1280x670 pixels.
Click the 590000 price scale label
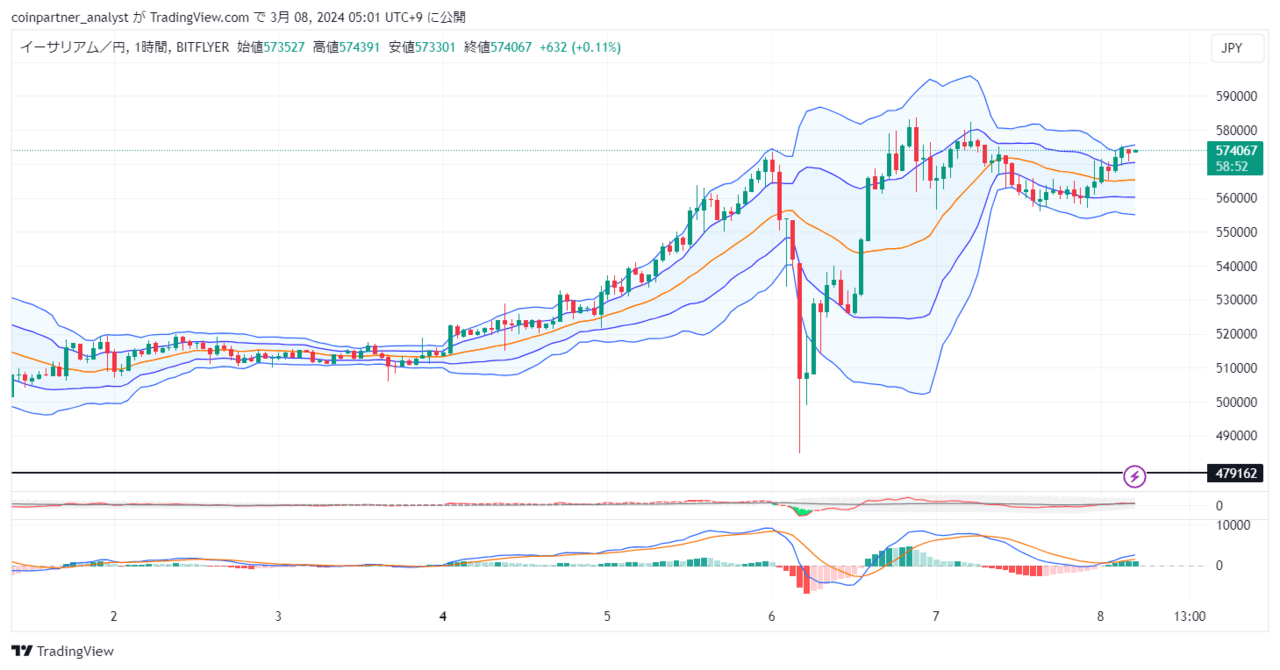(1236, 96)
